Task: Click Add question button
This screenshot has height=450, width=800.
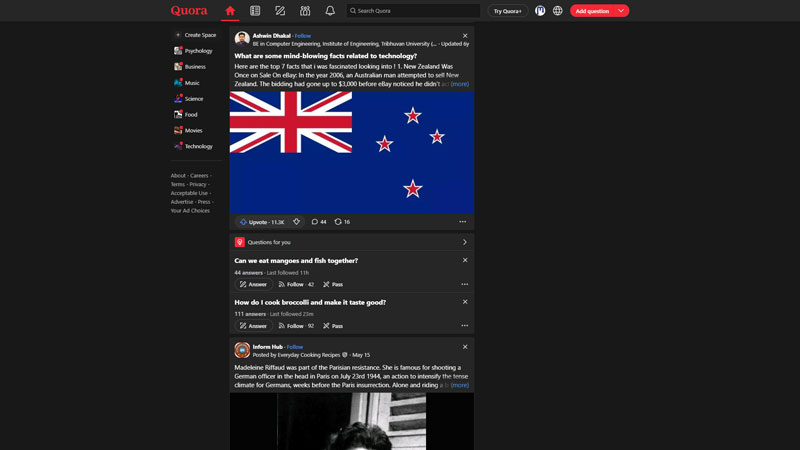Action: pyautogui.click(x=592, y=11)
